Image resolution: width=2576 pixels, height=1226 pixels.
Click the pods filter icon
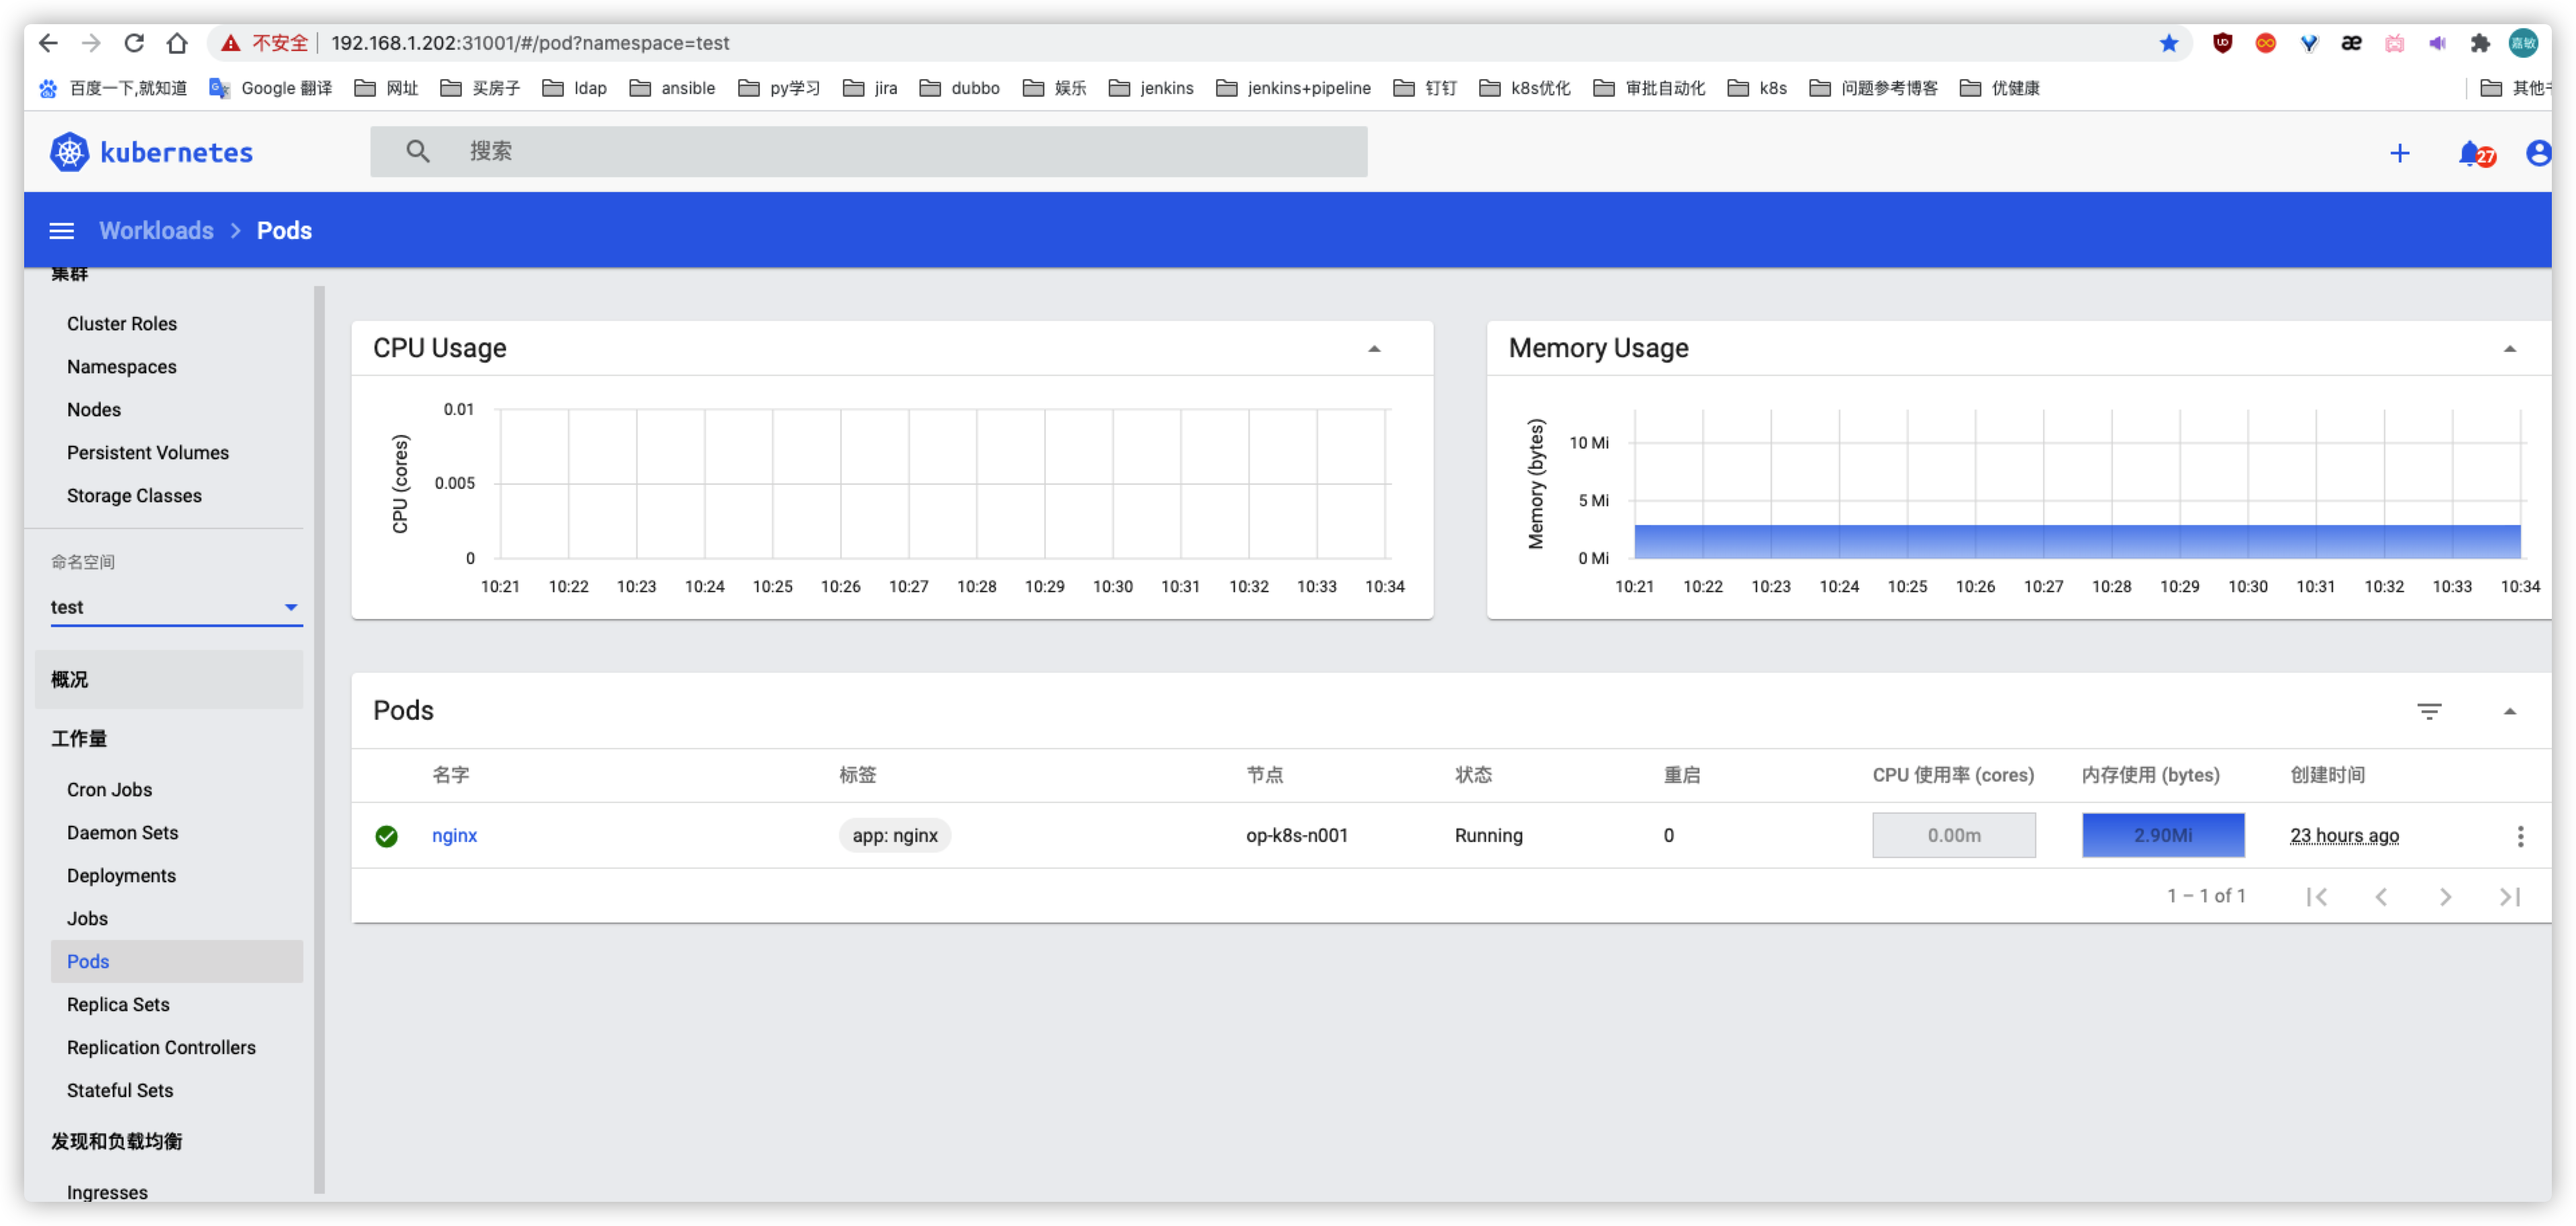[x=2429, y=711]
